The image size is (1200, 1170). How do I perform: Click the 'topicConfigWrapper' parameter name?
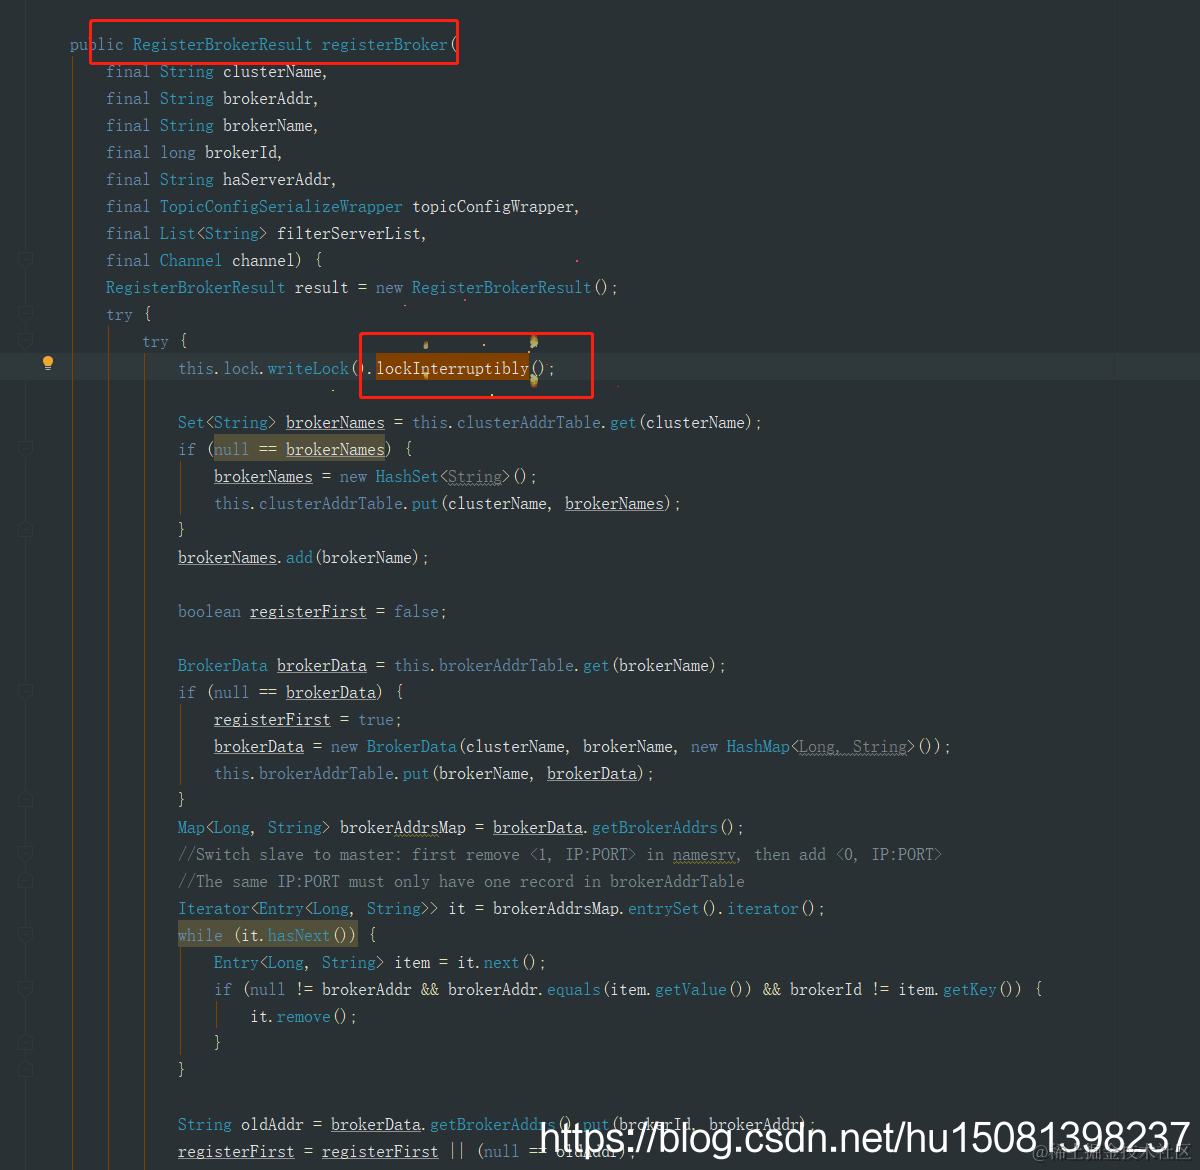pos(493,206)
